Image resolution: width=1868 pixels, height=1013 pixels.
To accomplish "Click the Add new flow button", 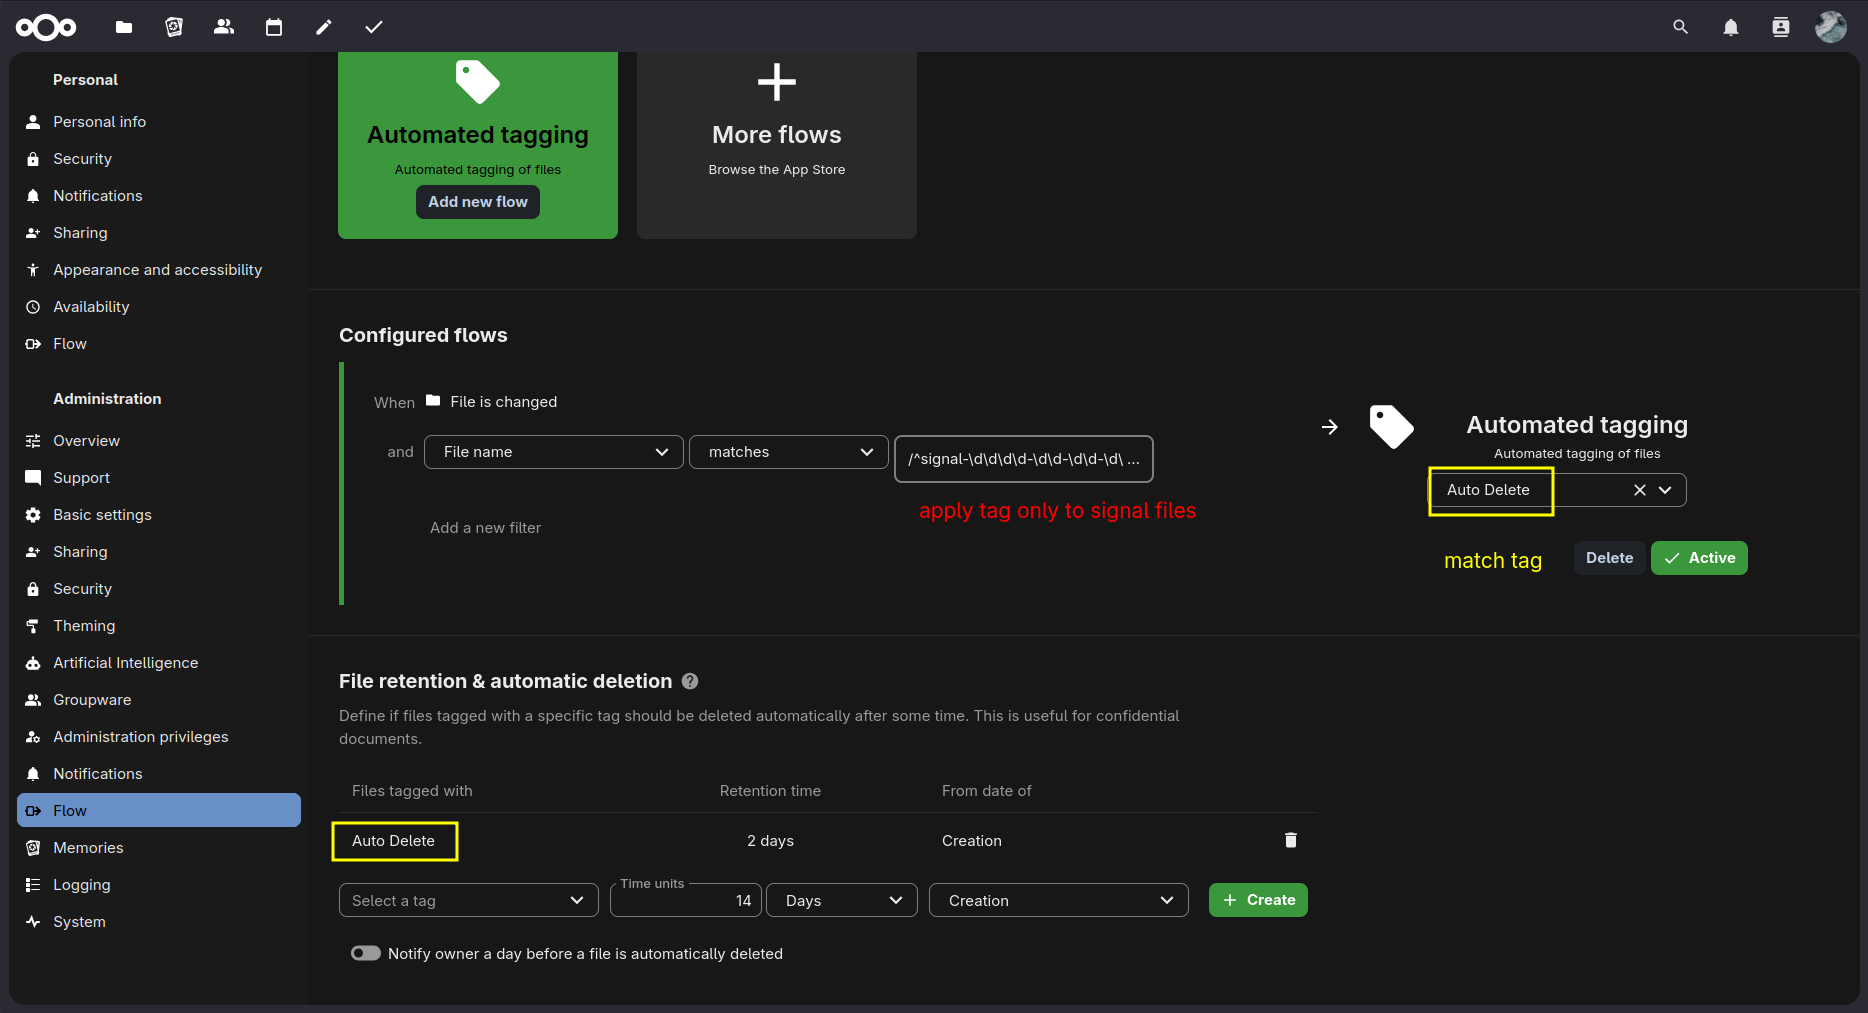I will pos(478,202).
